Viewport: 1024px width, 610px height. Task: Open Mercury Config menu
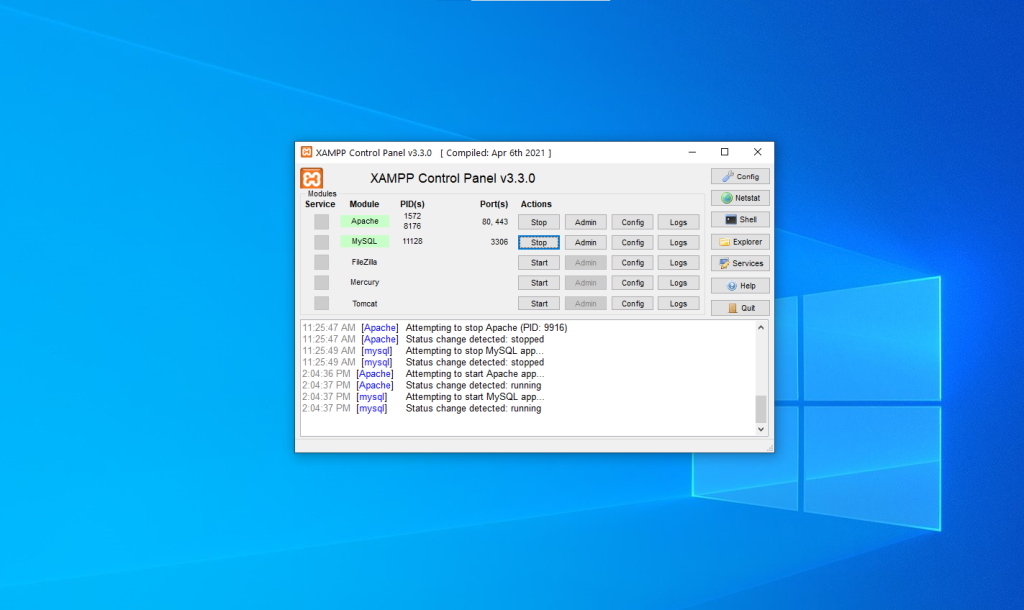(632, 283)
